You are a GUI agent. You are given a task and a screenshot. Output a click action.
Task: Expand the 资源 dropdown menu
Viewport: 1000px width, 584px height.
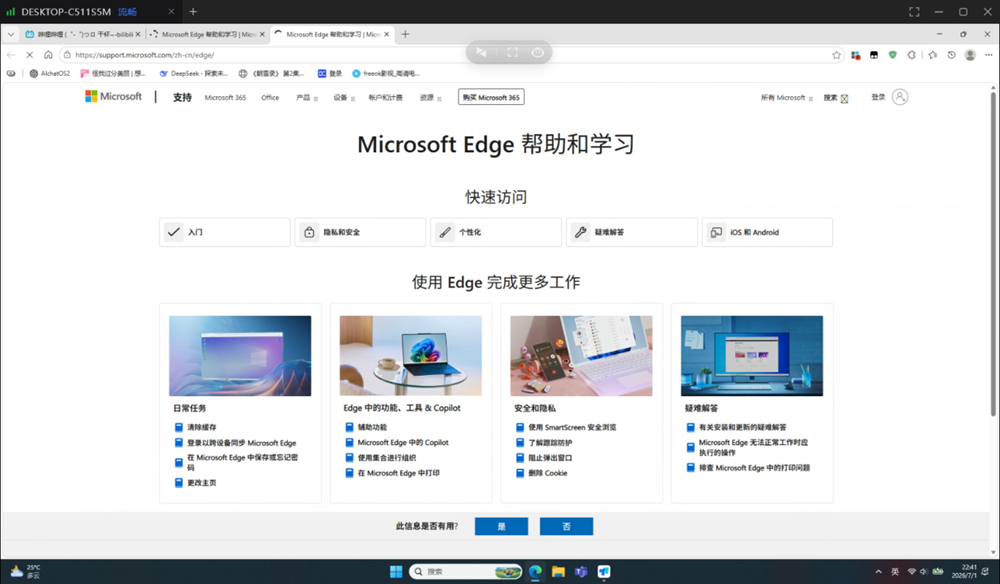pyautogui.click(x=430, y=98)
